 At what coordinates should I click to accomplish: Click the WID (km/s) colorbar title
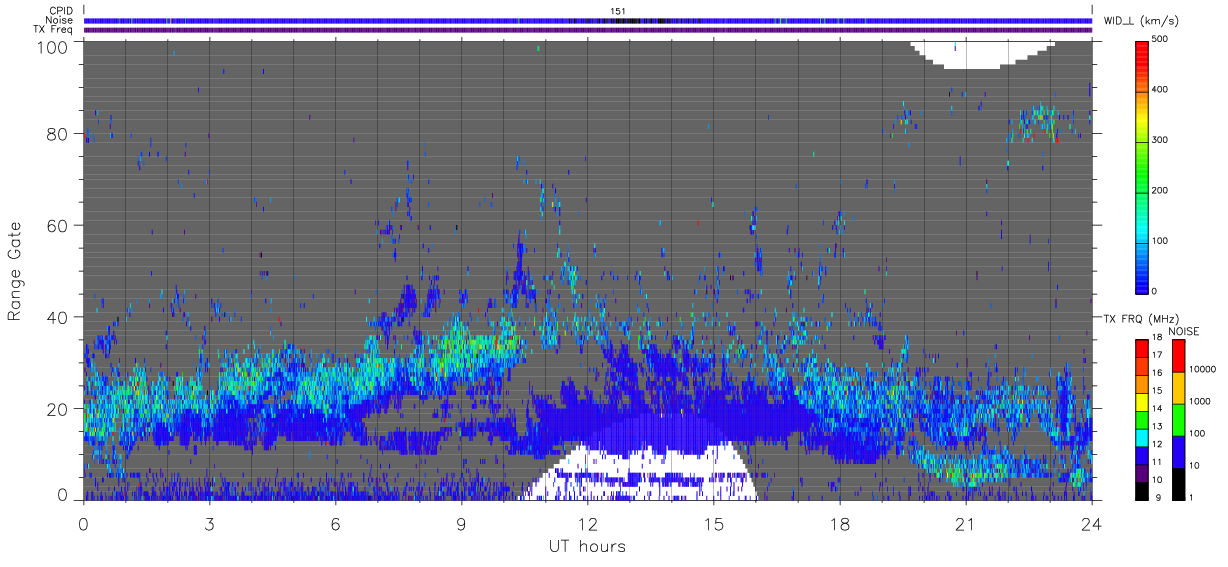tap(1143, 21)
